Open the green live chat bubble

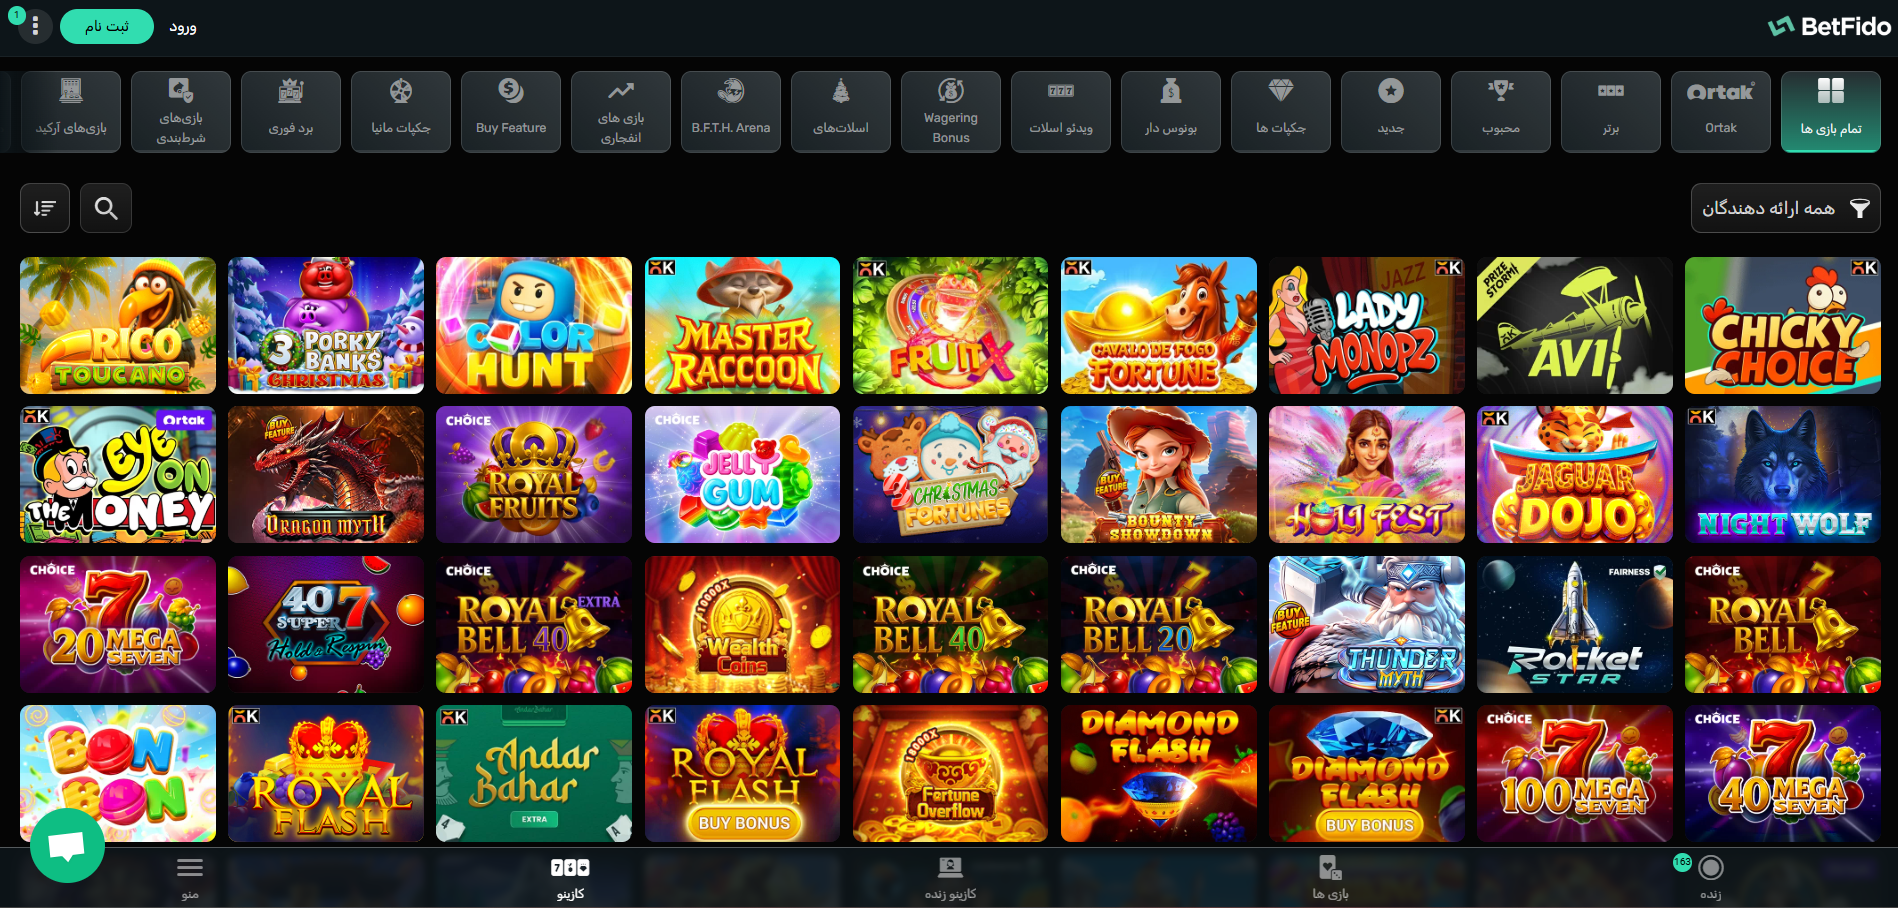pyautogui.click(x=67, y=846)
